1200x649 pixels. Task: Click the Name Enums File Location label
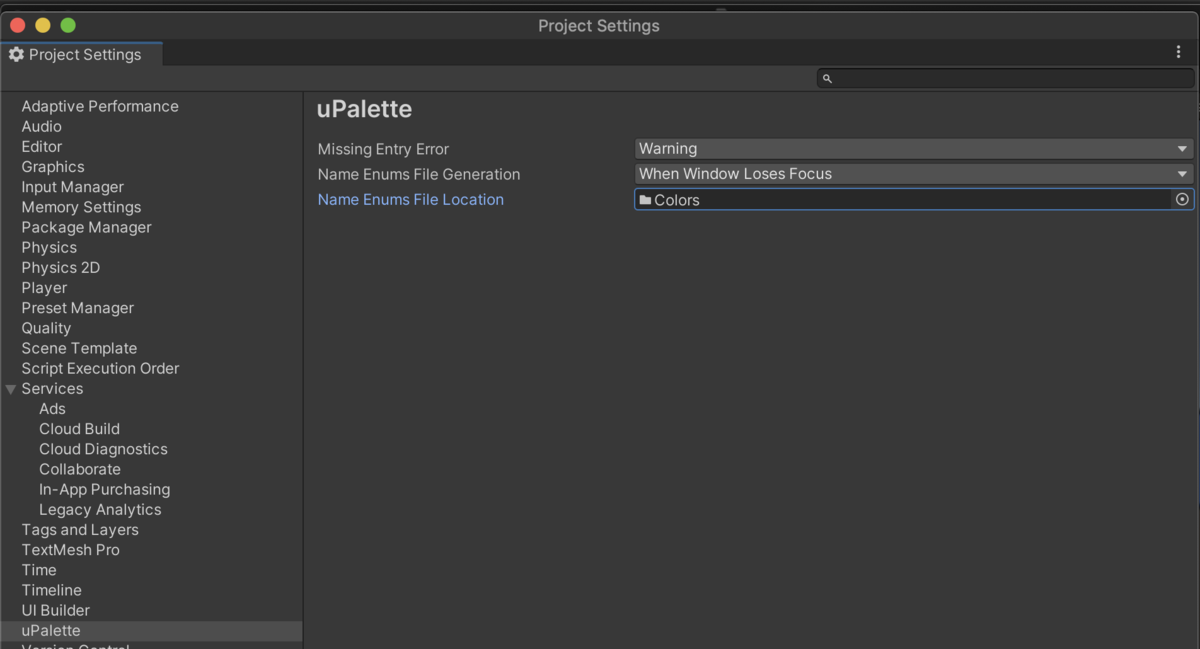[x=410, y=200]
